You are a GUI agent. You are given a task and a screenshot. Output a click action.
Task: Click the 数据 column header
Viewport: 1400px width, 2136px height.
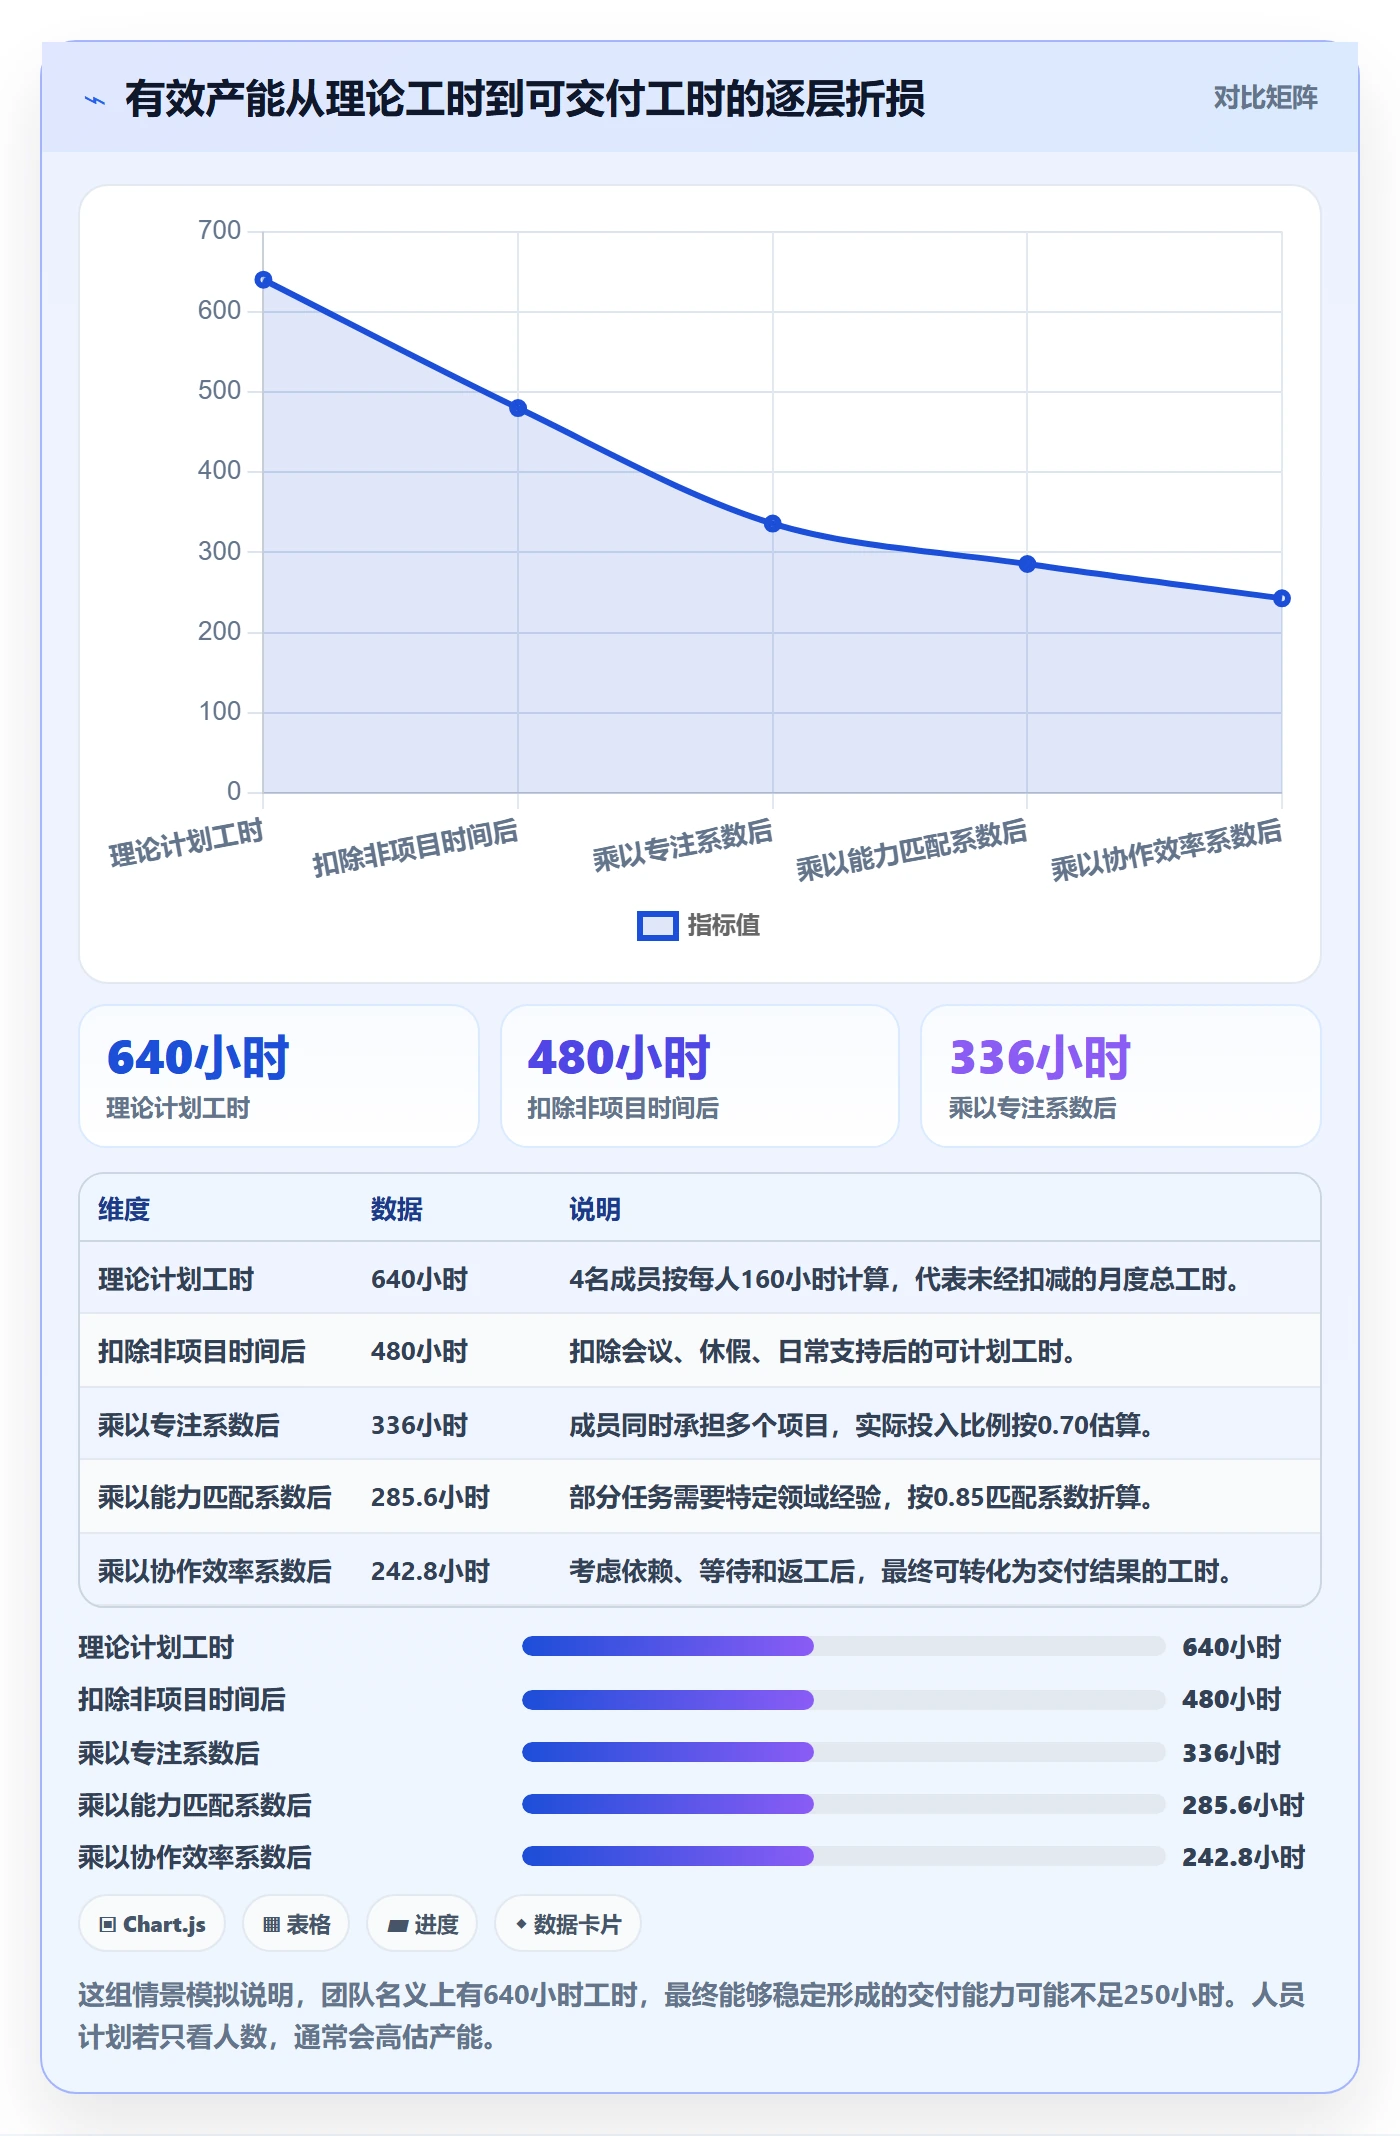coord(397,1209)
